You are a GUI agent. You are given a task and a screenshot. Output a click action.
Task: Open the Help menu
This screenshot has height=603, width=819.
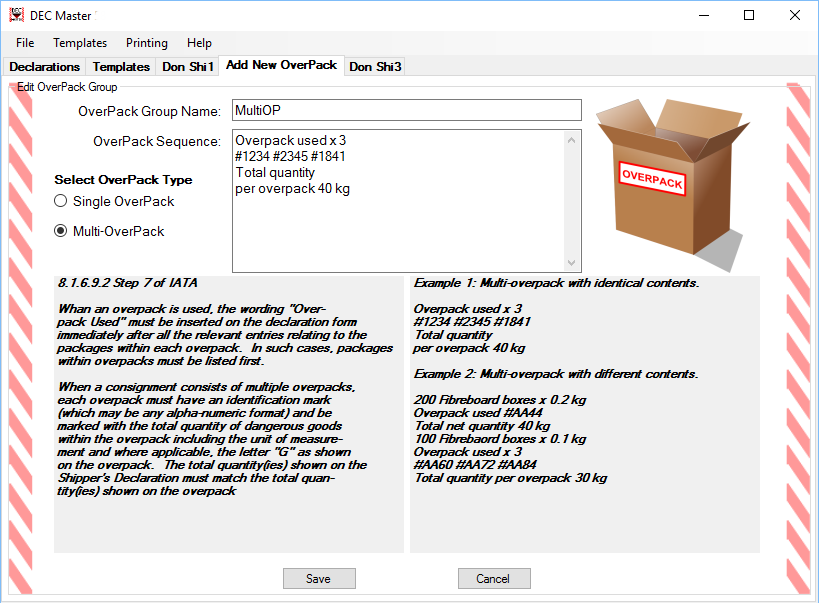click(199, 43)
